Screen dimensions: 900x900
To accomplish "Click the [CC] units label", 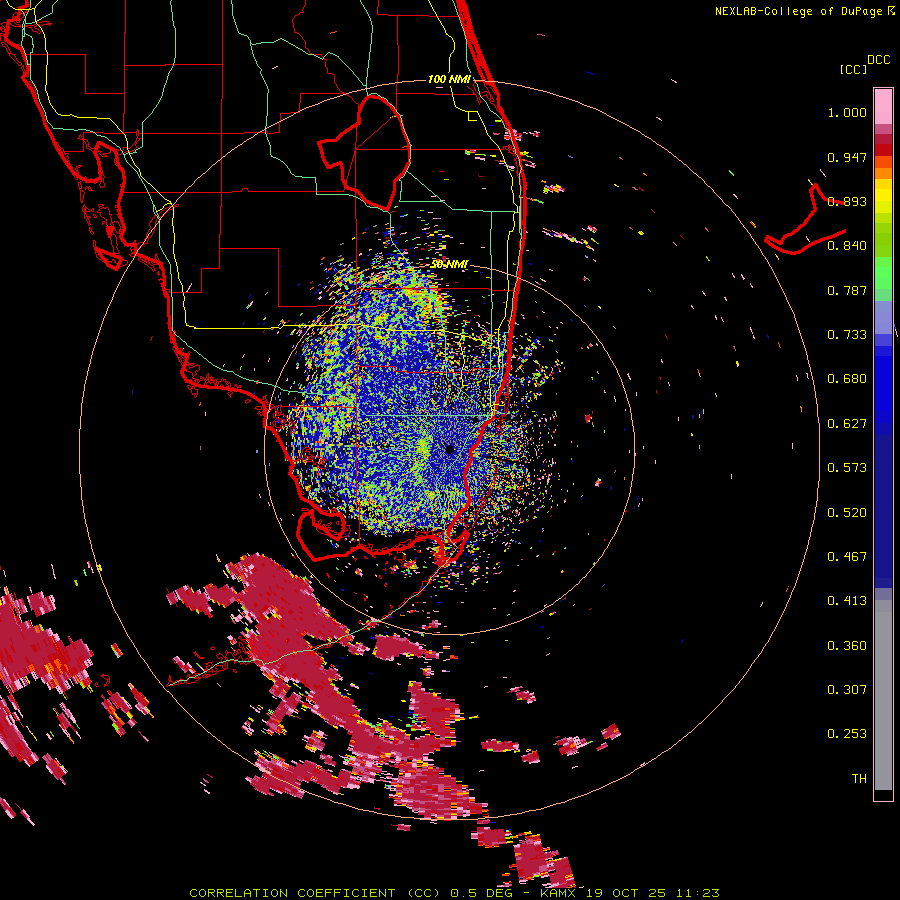I will (x=853, y=69).
